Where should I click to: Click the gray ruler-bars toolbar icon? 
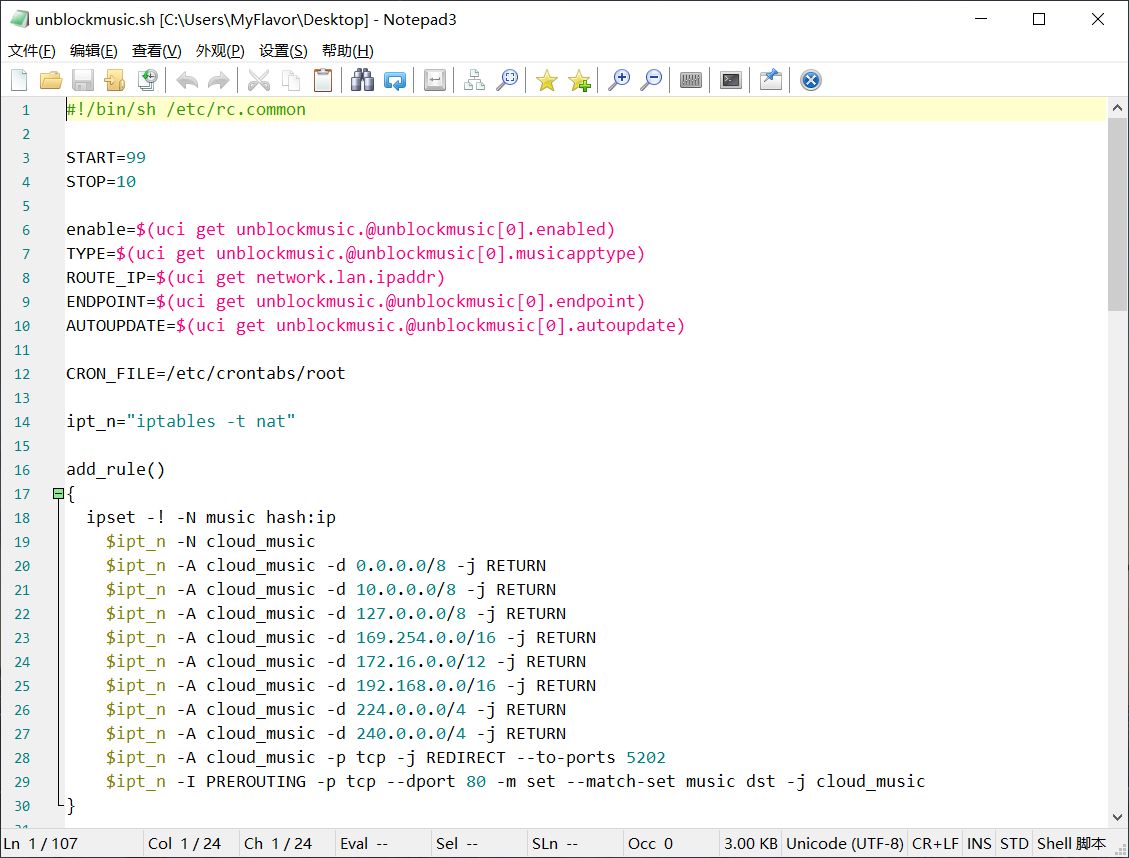691,80
